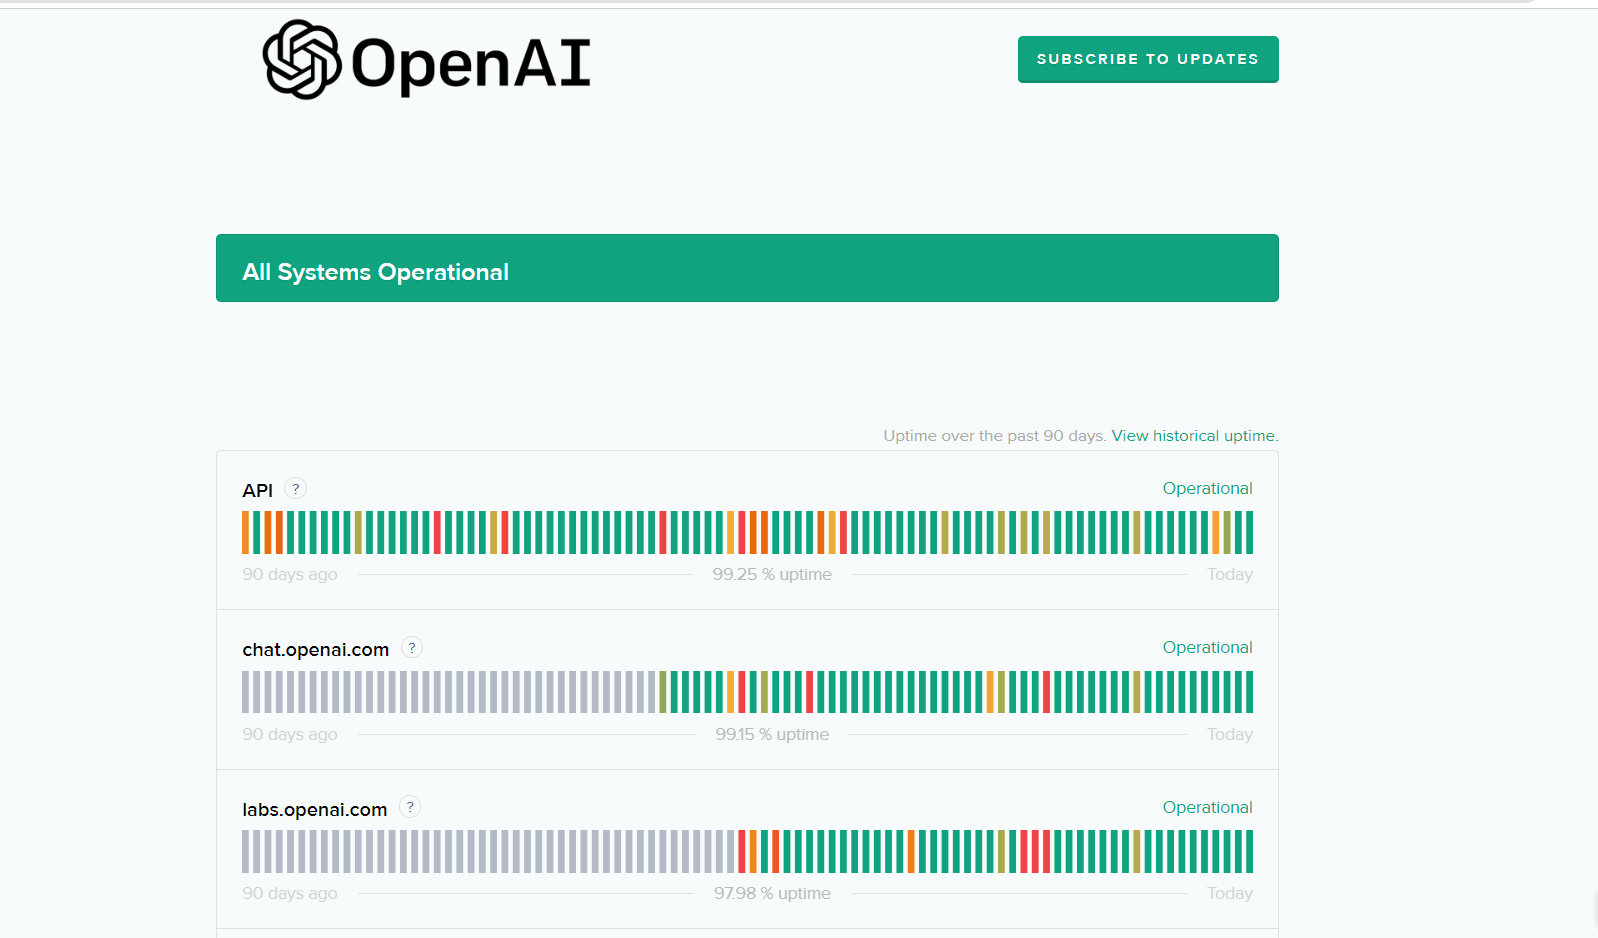Click 'Uptime over the past 90 days' text
The height and width of the screenshot is (938, 1598).
click(x=995, y=436)
